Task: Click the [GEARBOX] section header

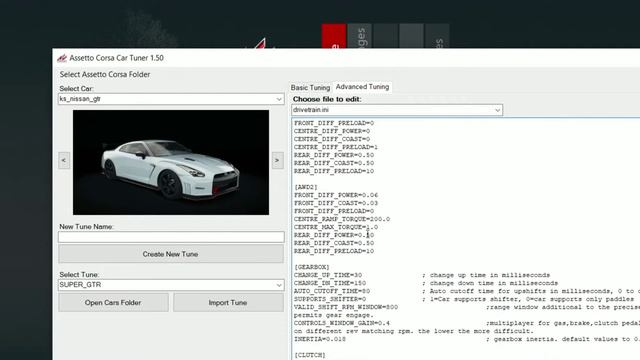Action: point(311,267)
